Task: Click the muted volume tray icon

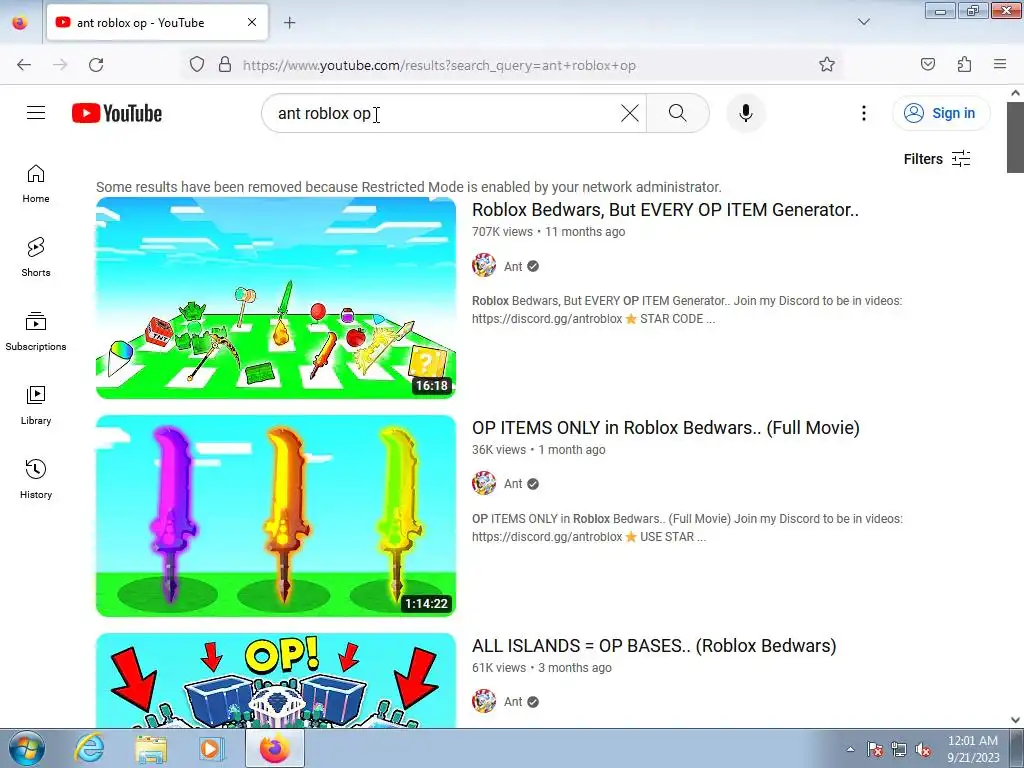Action: (x=923, y=749)
